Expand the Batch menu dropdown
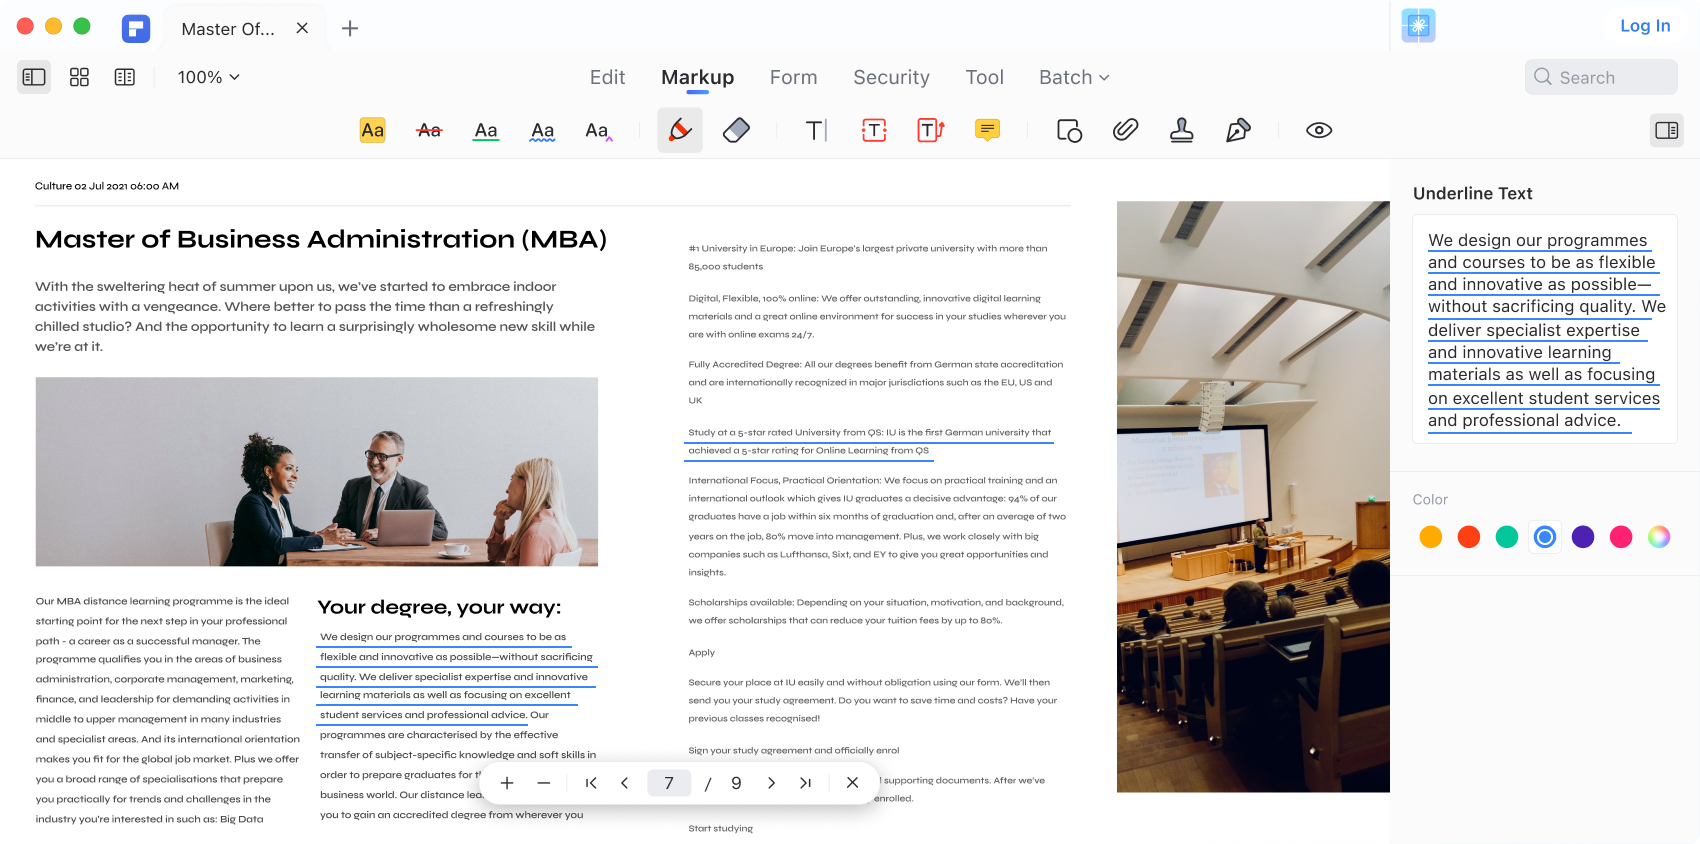The height and width of the screenshot is (844, 1700). tap(1074, 77)
